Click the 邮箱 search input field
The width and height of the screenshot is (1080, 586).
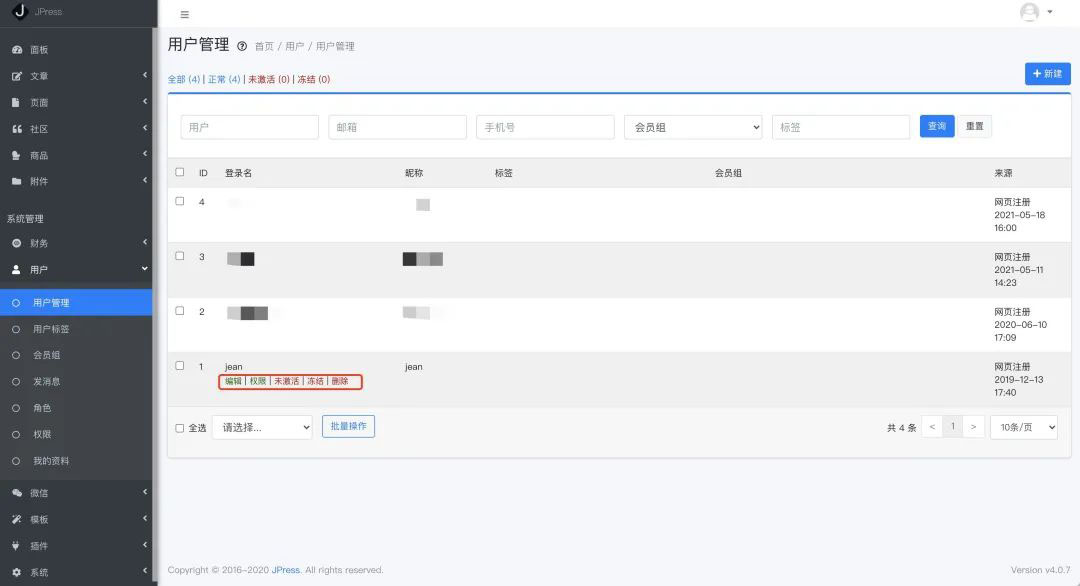pos(397,127)
